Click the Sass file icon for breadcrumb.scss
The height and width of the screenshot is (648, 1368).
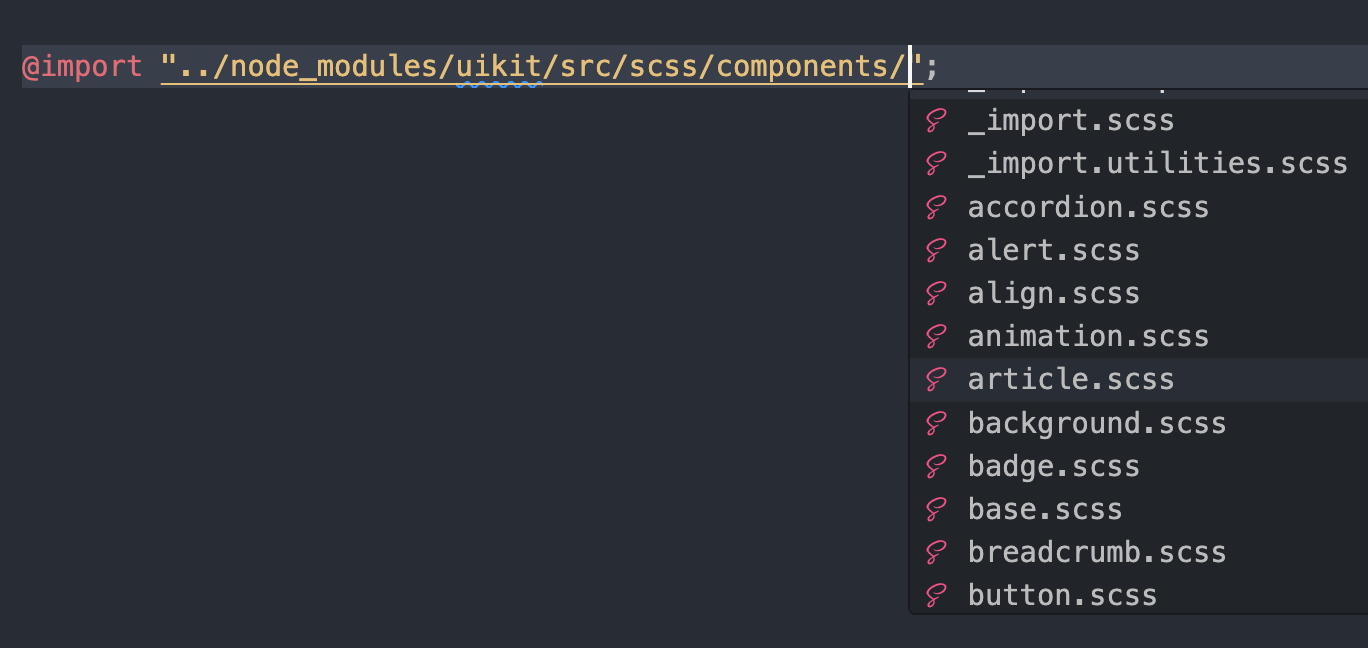coord(936,553)
